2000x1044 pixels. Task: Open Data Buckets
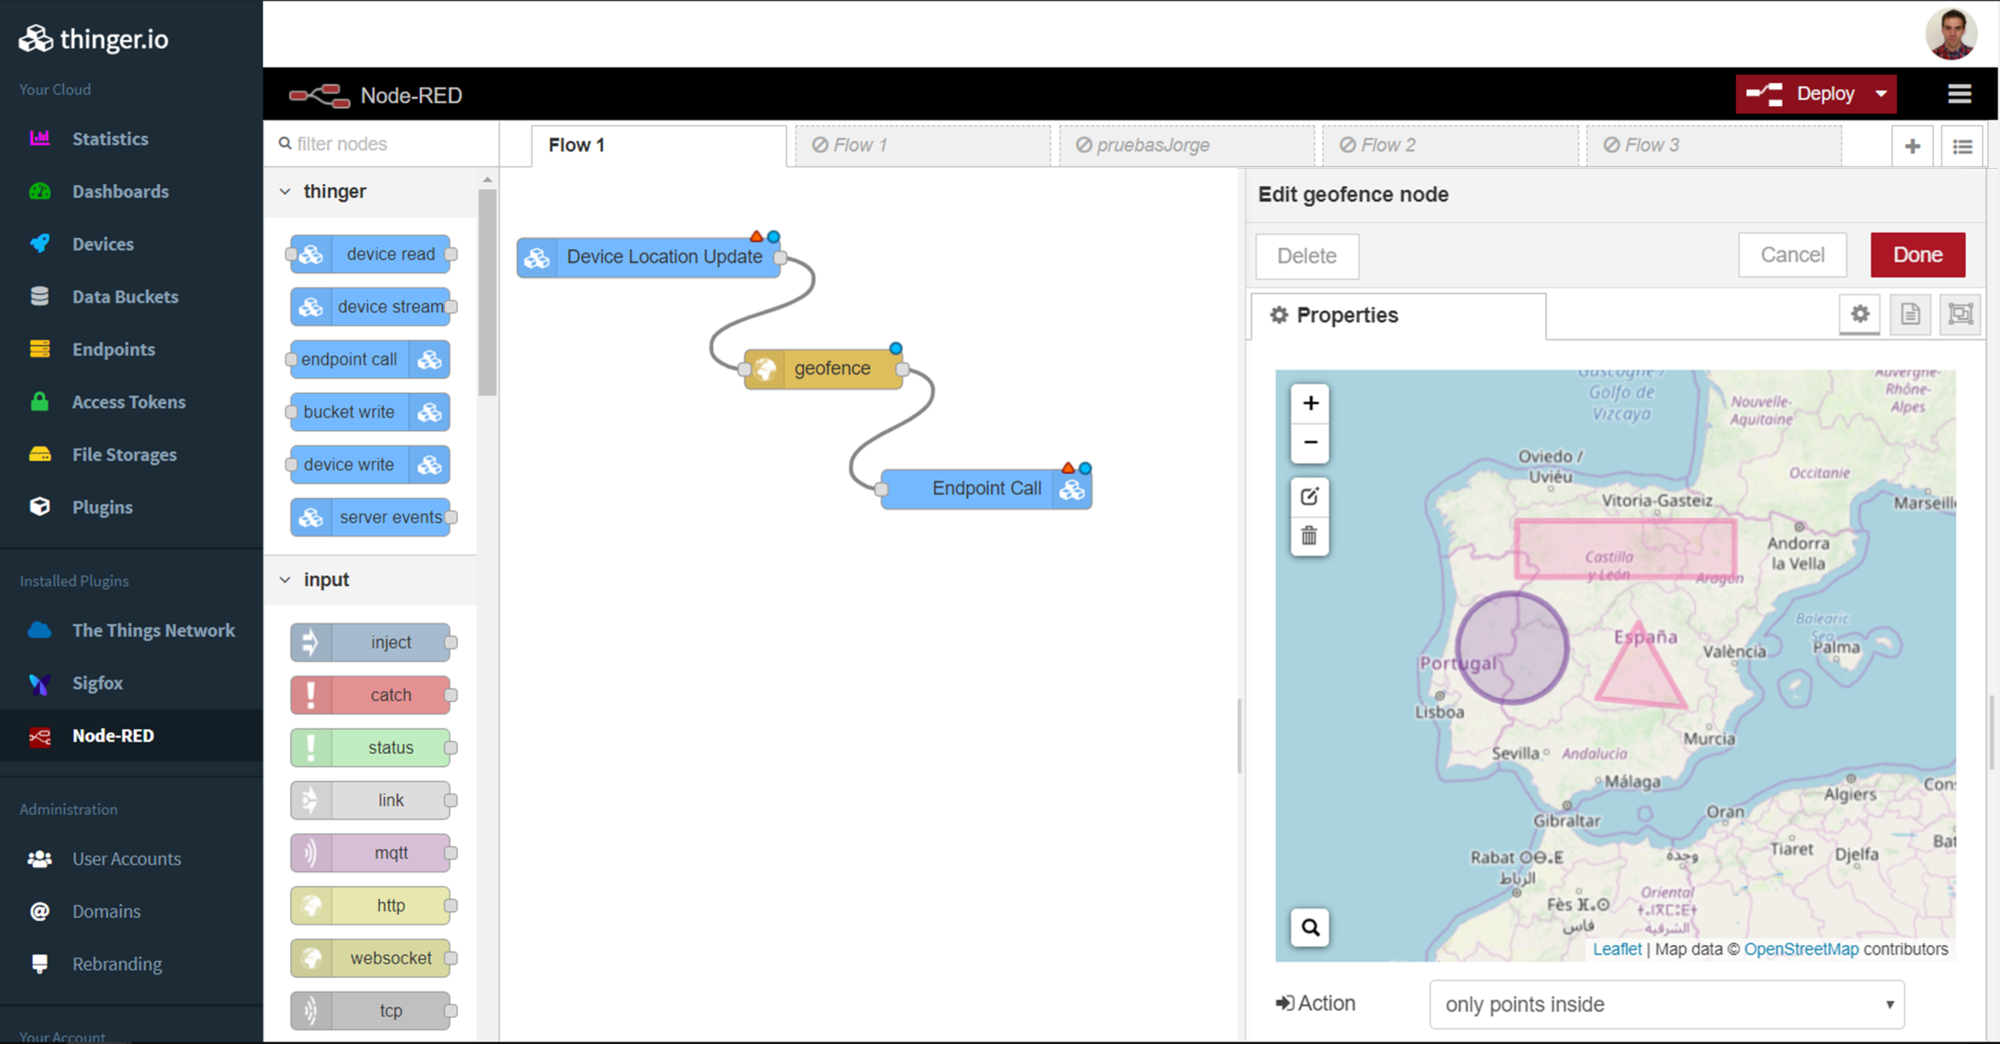coord(125,297)
